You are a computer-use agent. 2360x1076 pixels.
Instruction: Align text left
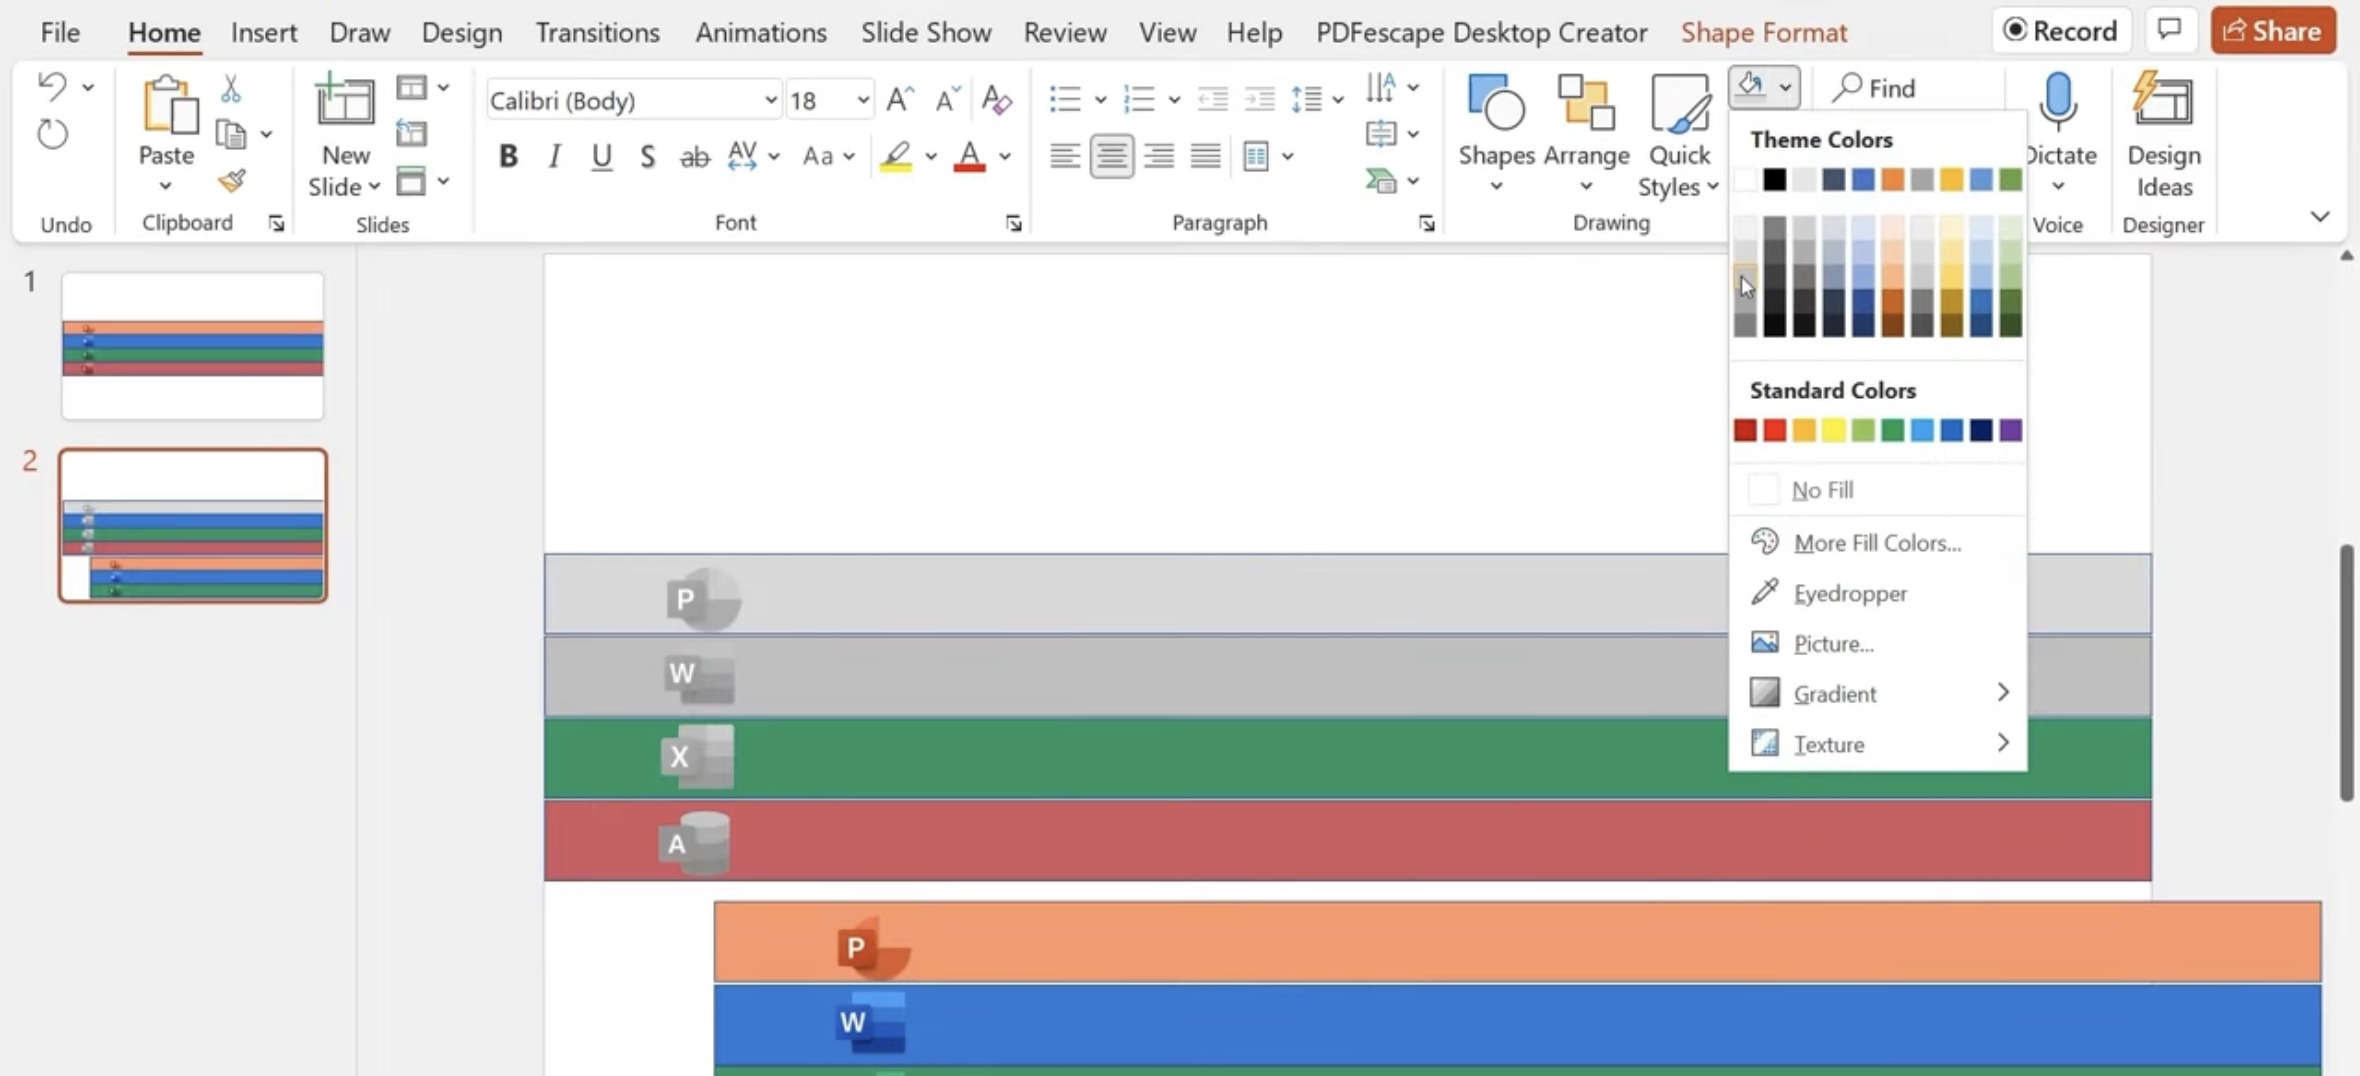1064,156
